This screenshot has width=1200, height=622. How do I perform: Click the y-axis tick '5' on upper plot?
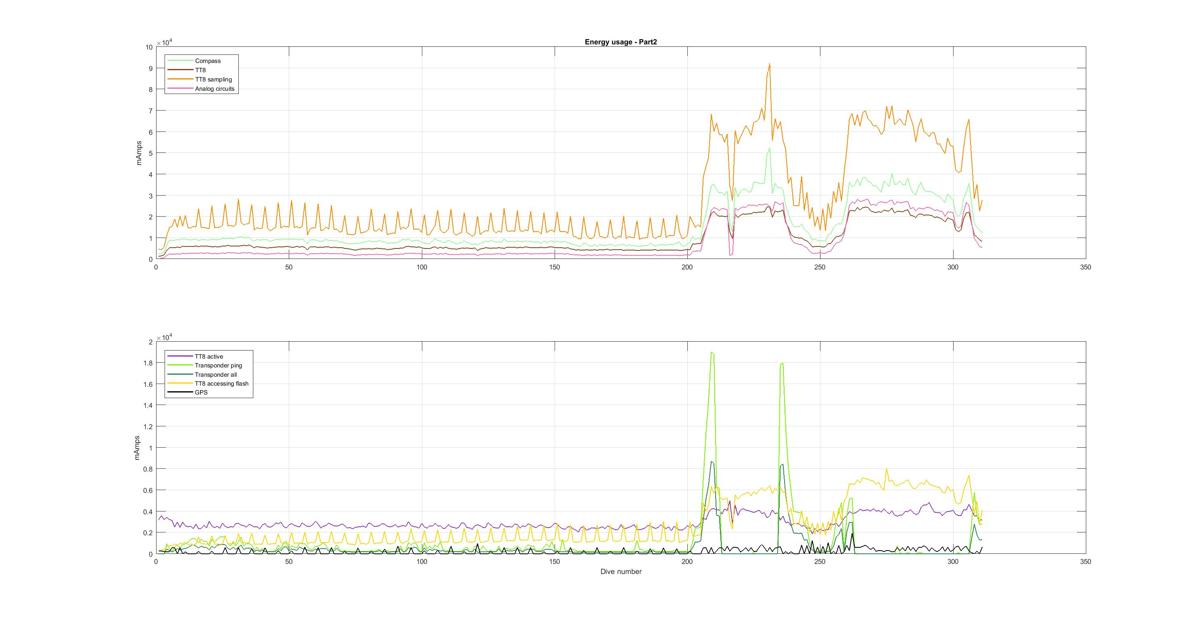(151, 153)
